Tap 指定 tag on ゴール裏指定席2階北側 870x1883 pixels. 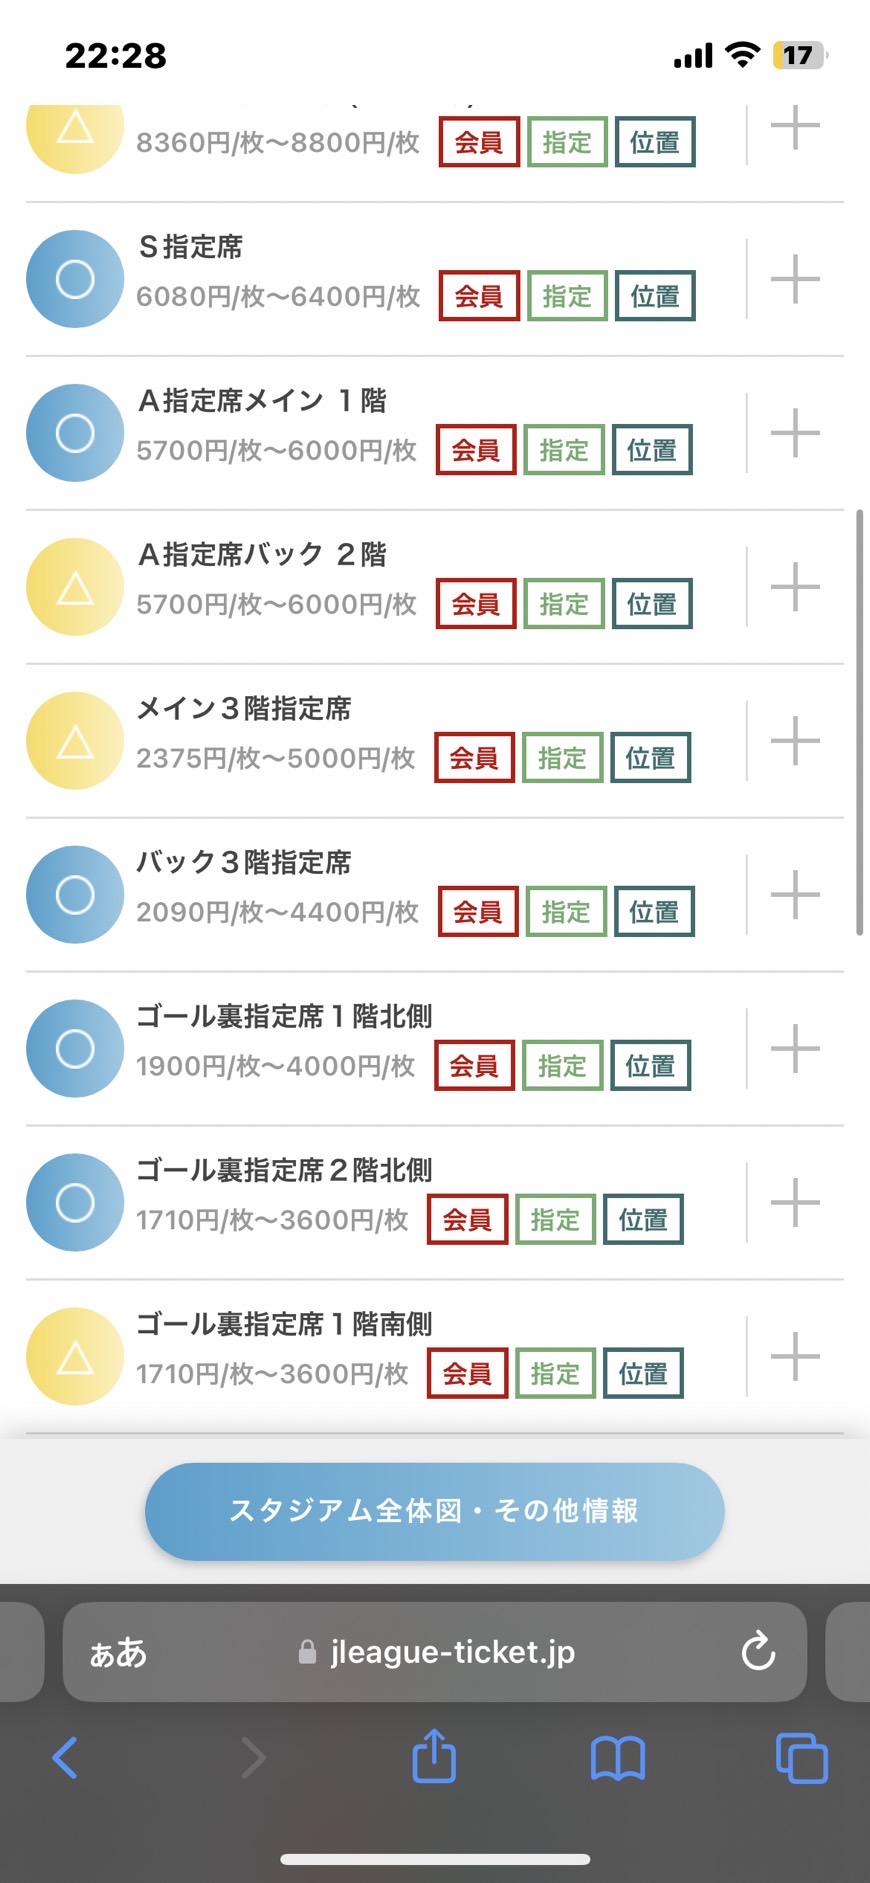click(555, 1220)
